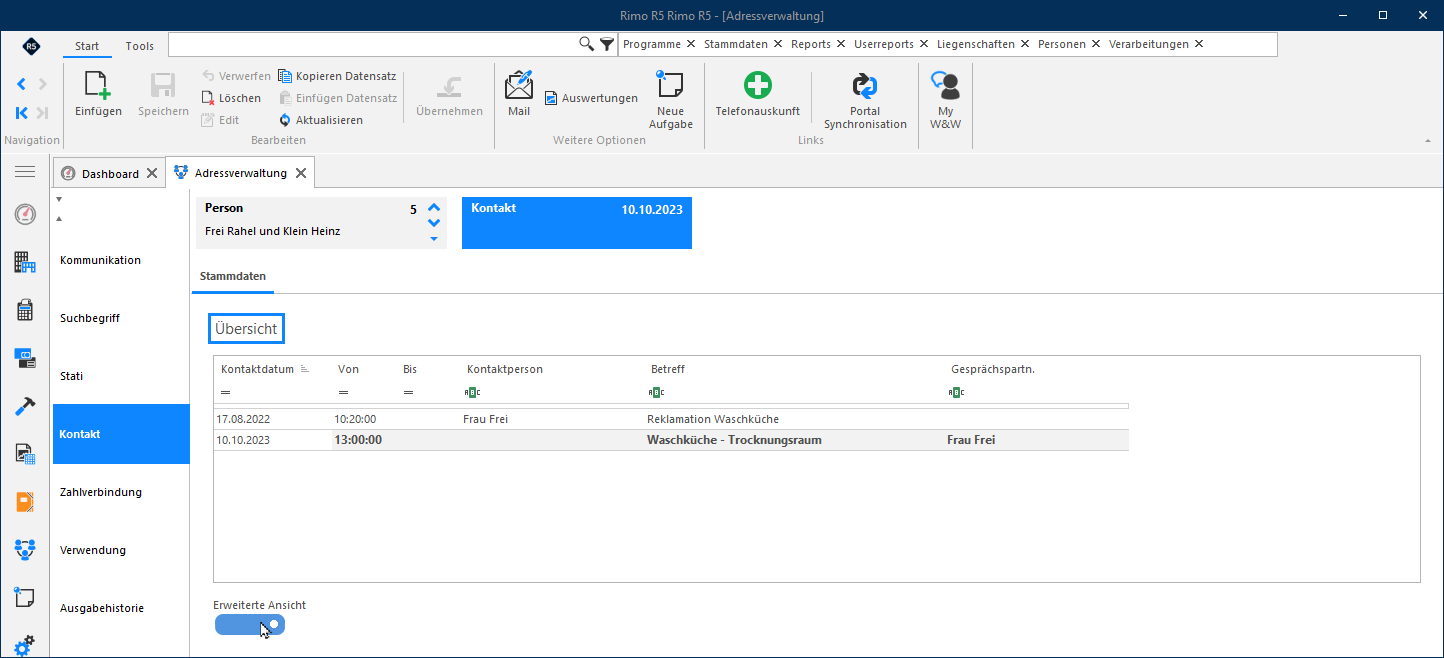Click Kopieren Datensatz in the ribbon
1444x658 pixels.
click(337, 76)
